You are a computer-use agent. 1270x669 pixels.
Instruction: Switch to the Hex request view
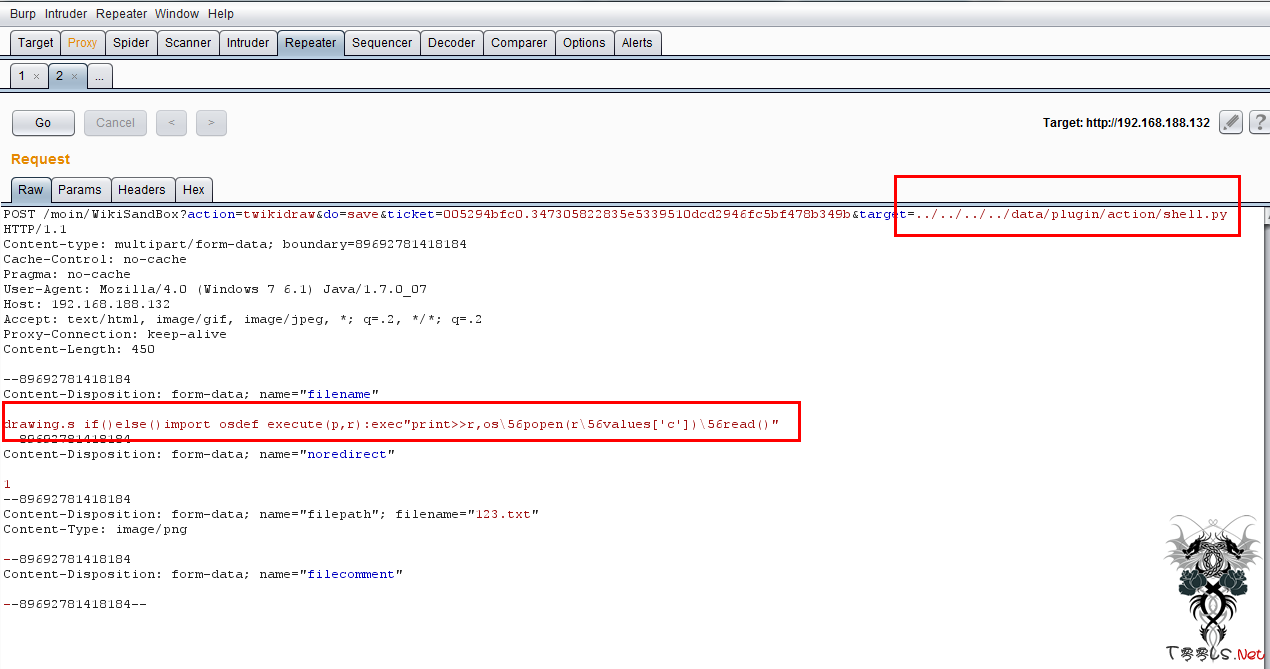194,190
